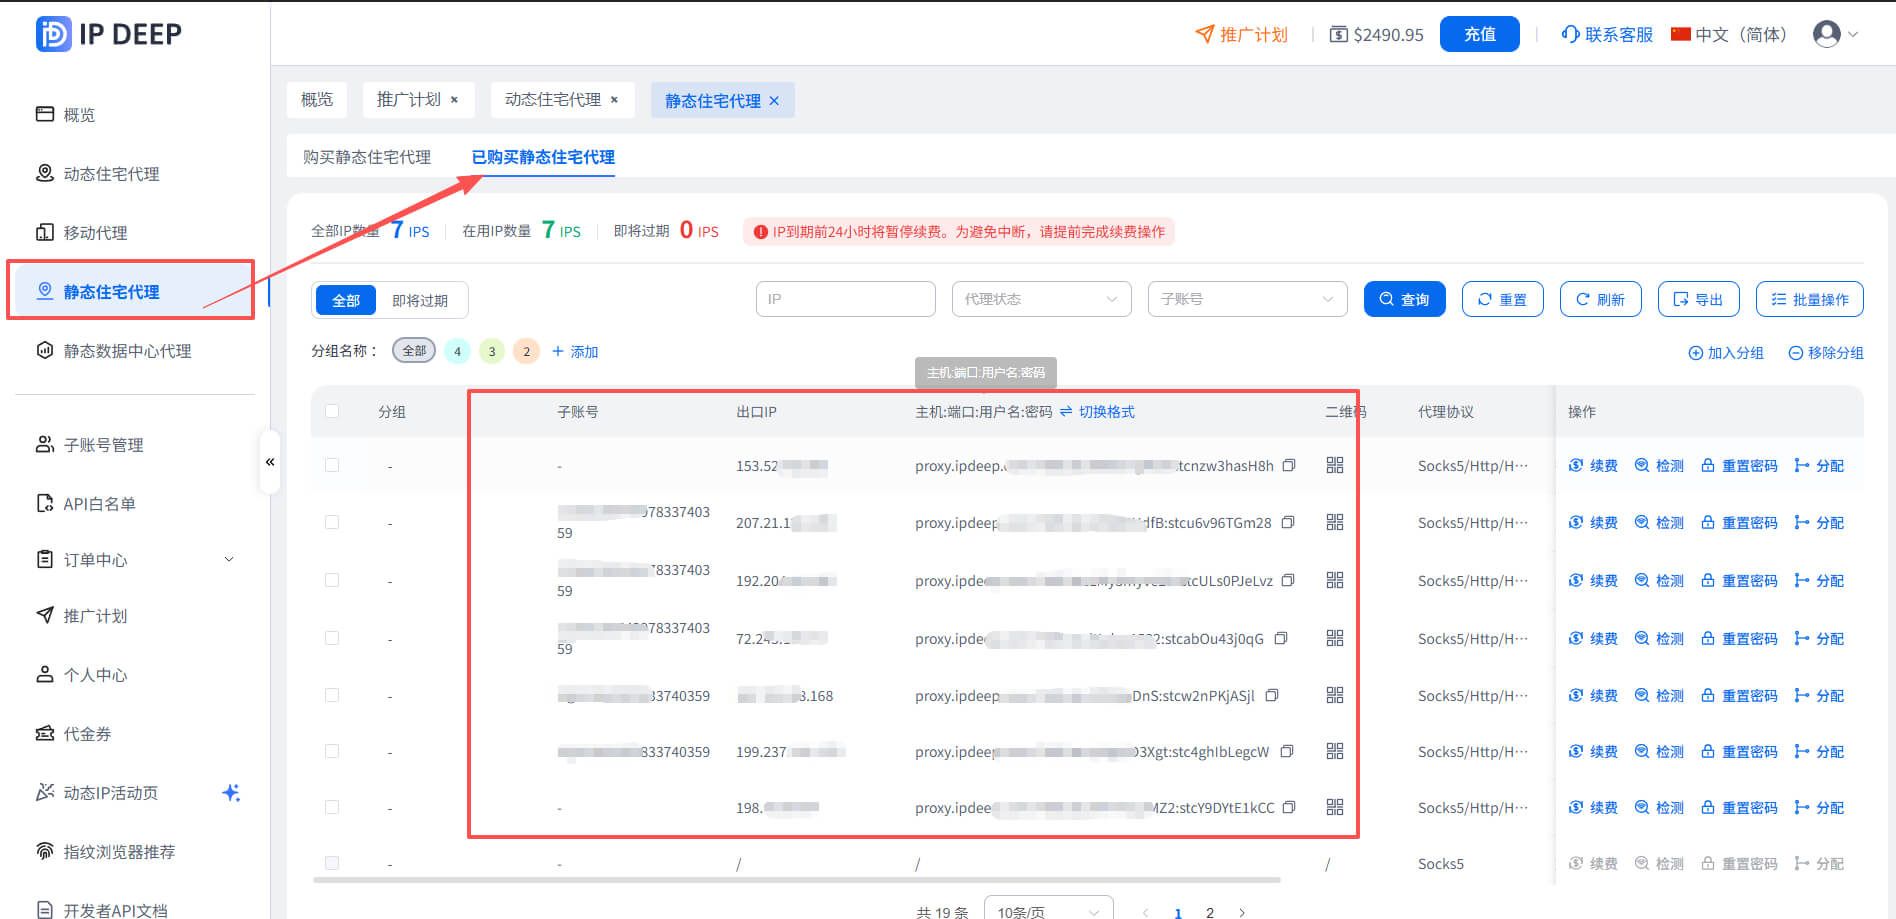The image size is (1896, 919).
Task: Switch to the 已购买静态住宅代理 tab
Action: (543, 157)
